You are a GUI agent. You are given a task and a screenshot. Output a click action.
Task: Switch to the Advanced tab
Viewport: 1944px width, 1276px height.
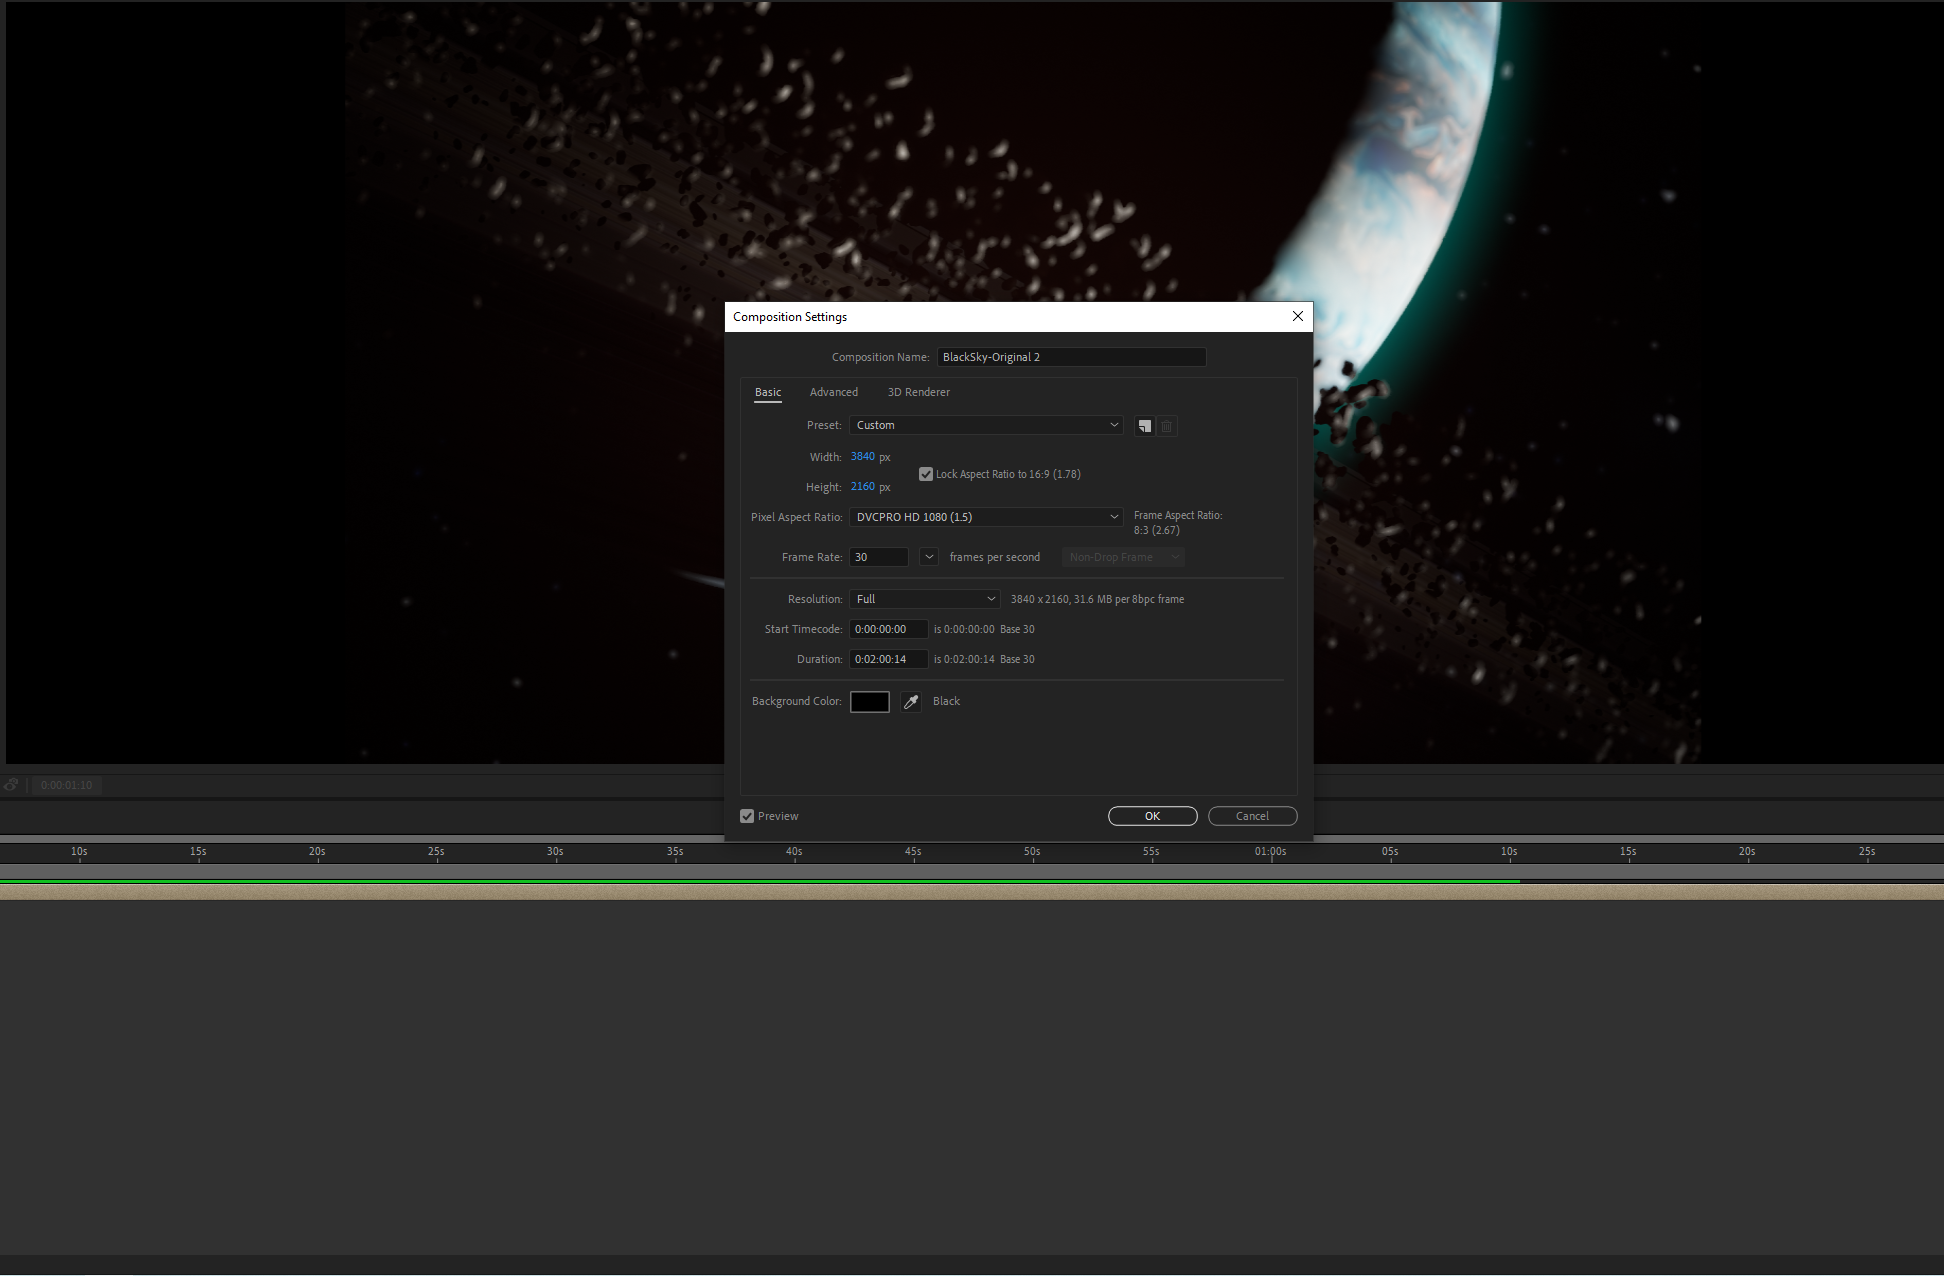tap(833, 392)
